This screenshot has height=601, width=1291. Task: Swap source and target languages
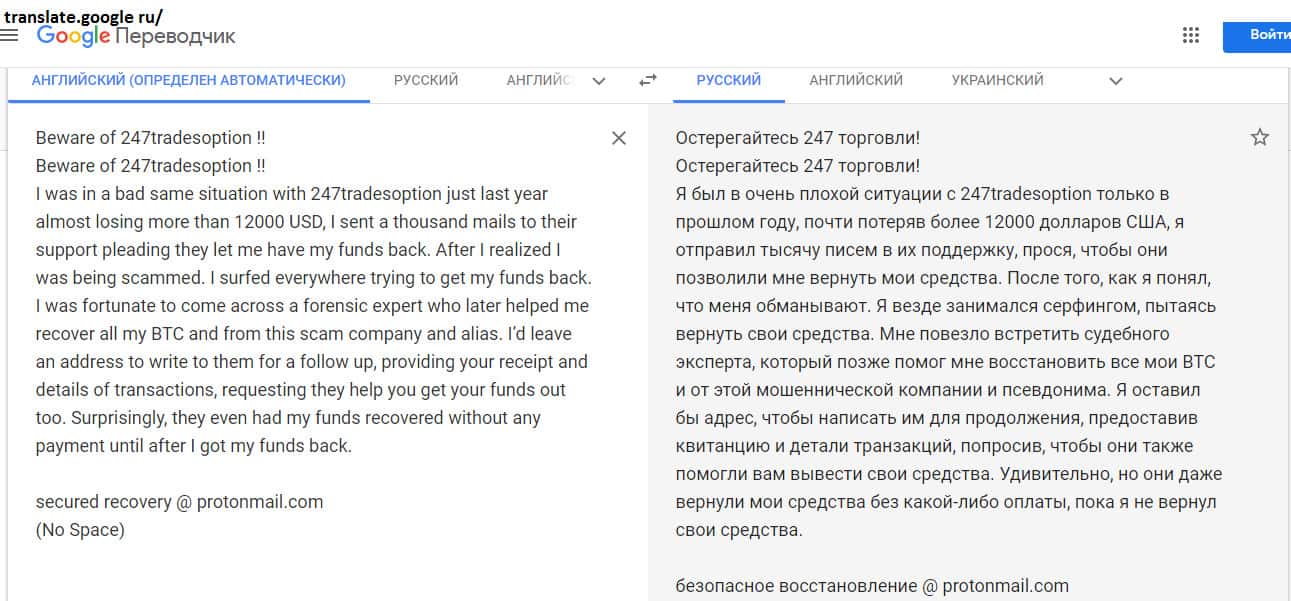pos(648,81)
